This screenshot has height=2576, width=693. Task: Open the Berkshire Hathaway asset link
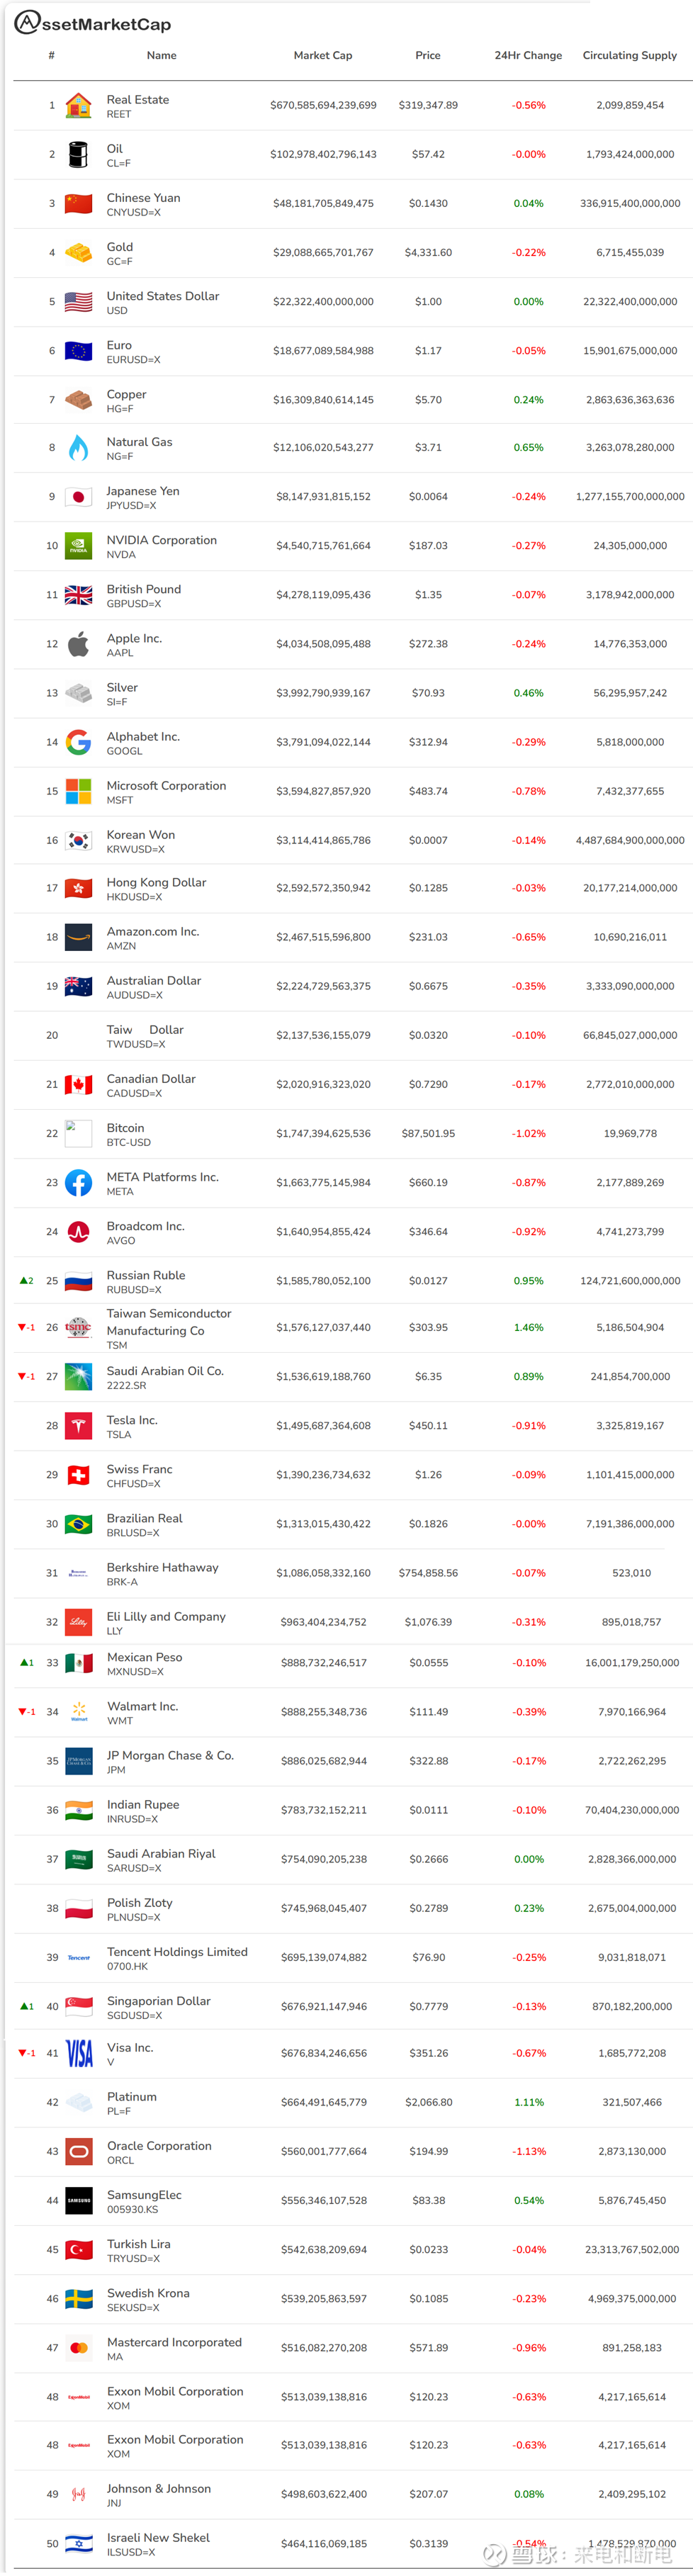[162, 1568]
